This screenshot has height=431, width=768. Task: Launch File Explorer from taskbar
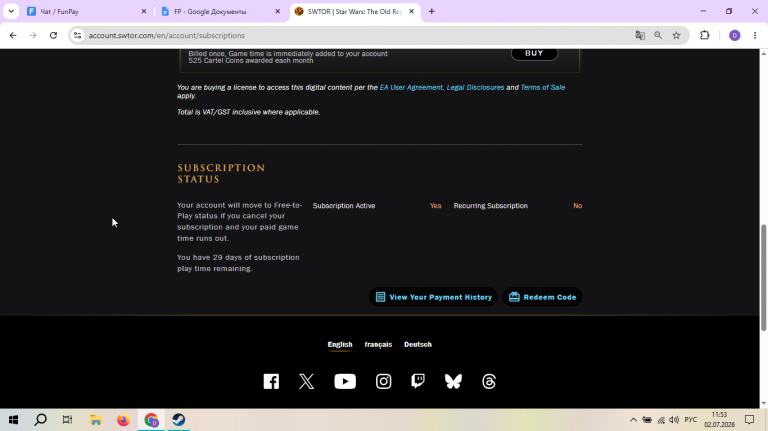(96, 420)
